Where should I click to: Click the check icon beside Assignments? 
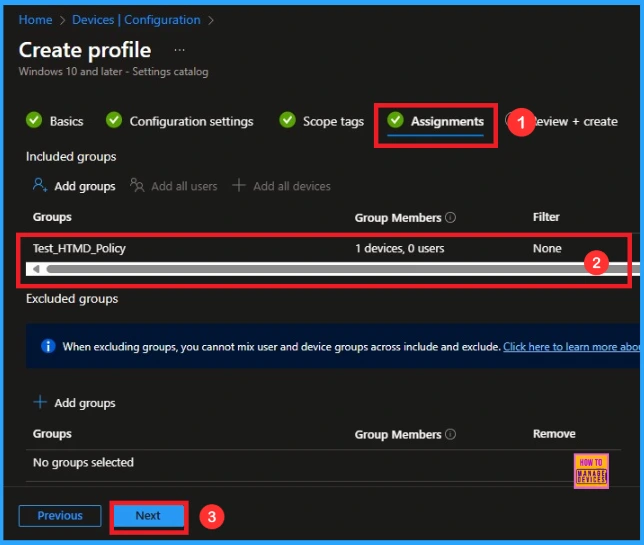pyautogui.click(x=396, y=120)
